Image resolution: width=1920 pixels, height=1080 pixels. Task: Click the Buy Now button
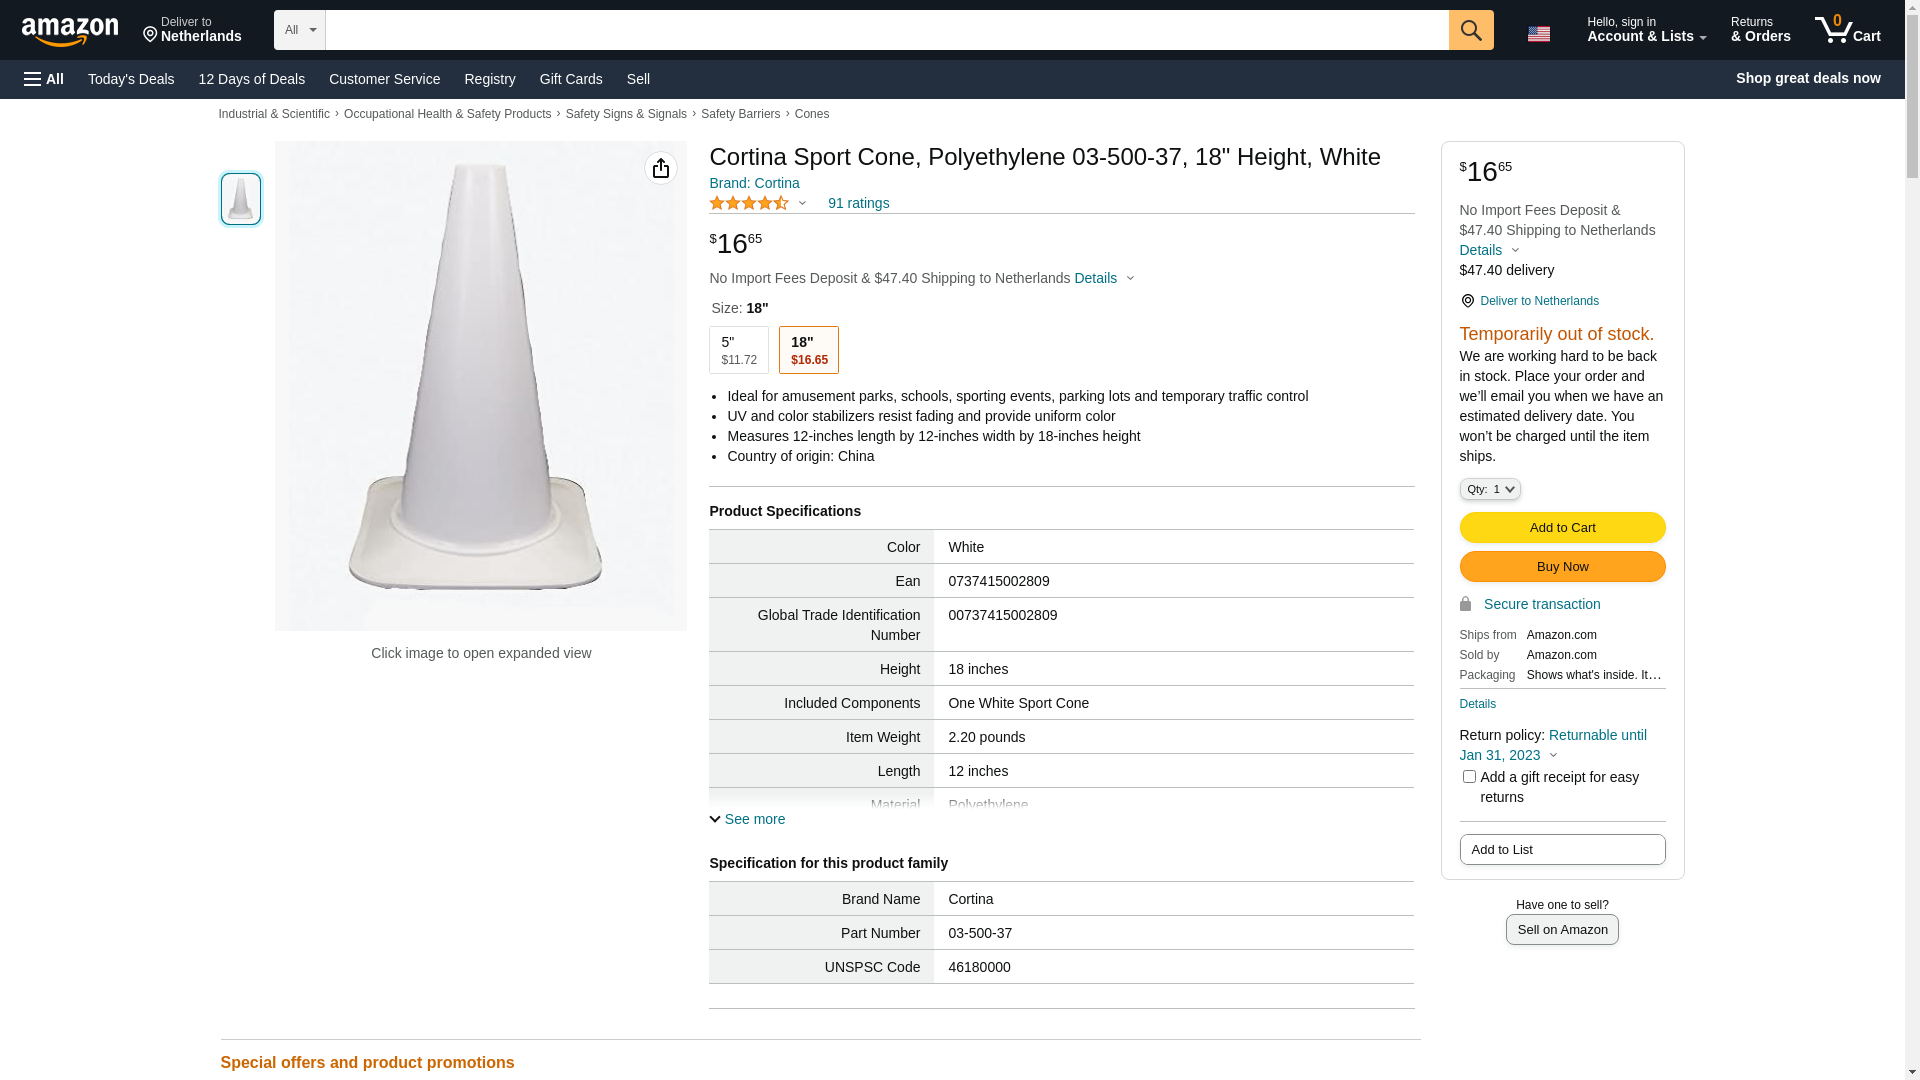pos(1561,567)
